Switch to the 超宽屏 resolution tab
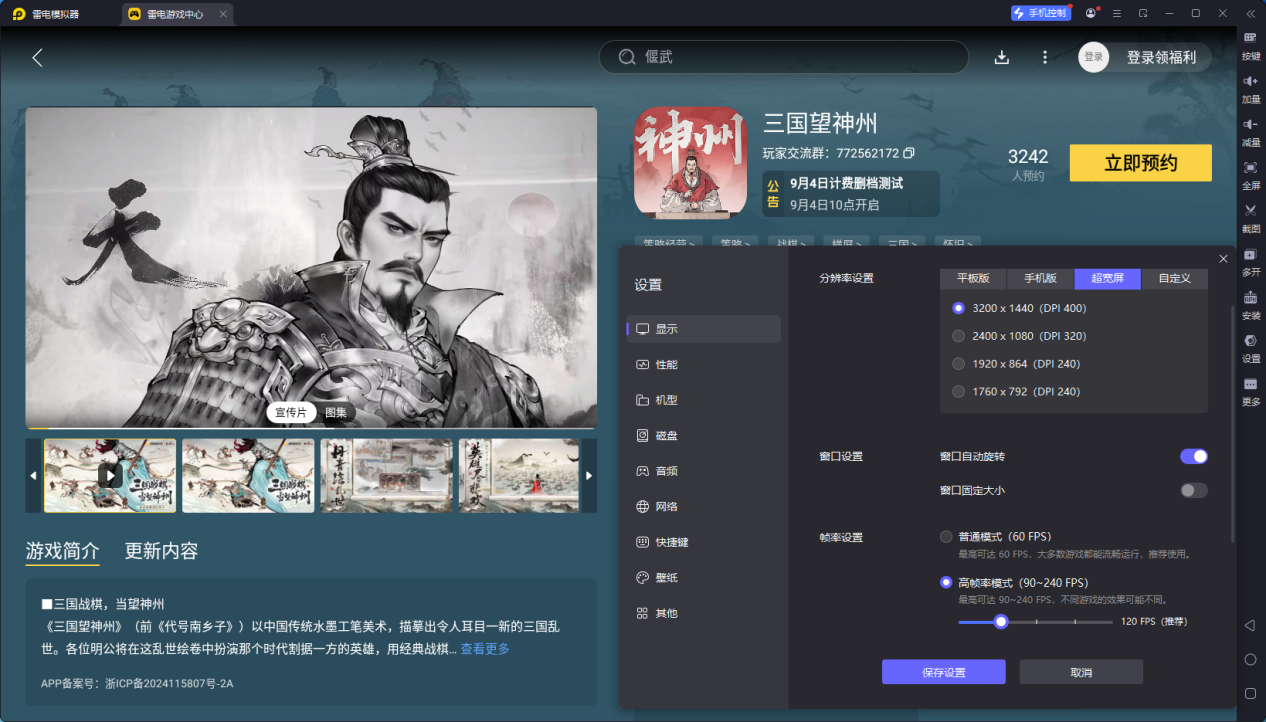The height and width of the screenshot is (722, 1266). click(x=1108, y=279)
